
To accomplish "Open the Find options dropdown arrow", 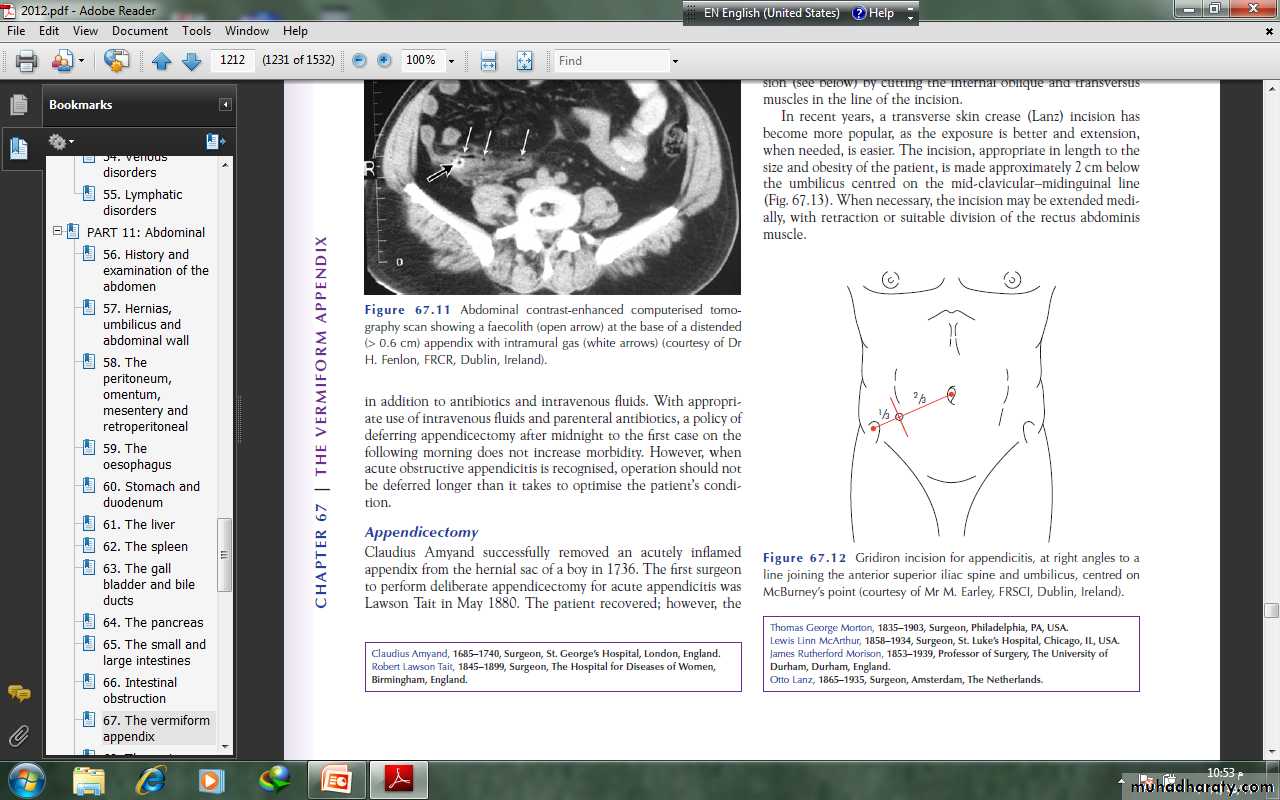I will 675,61.
